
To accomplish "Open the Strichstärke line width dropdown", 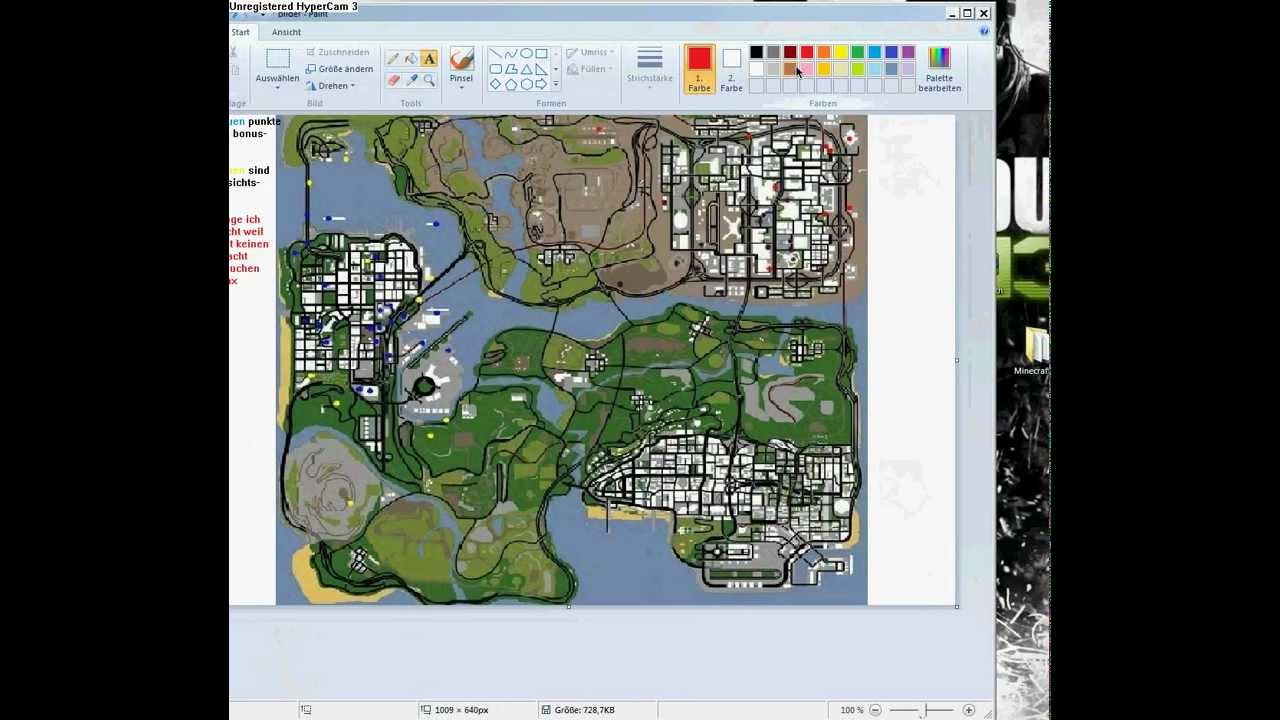I will click(650, 70).
